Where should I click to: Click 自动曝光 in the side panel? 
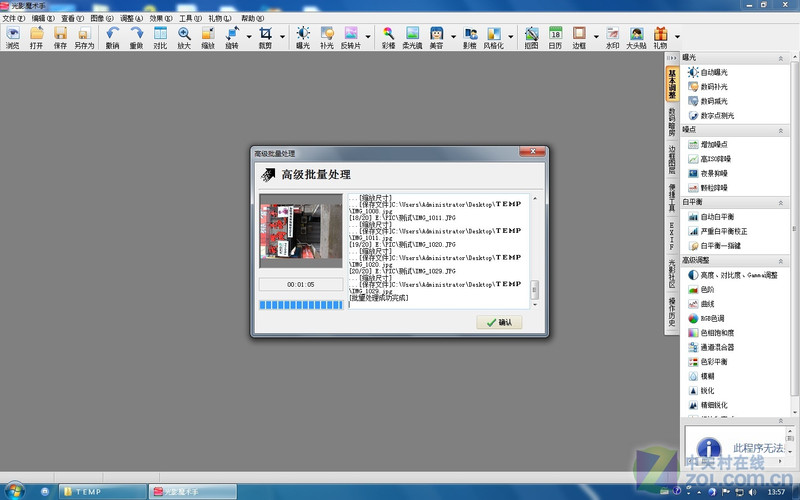click(708, 72)
